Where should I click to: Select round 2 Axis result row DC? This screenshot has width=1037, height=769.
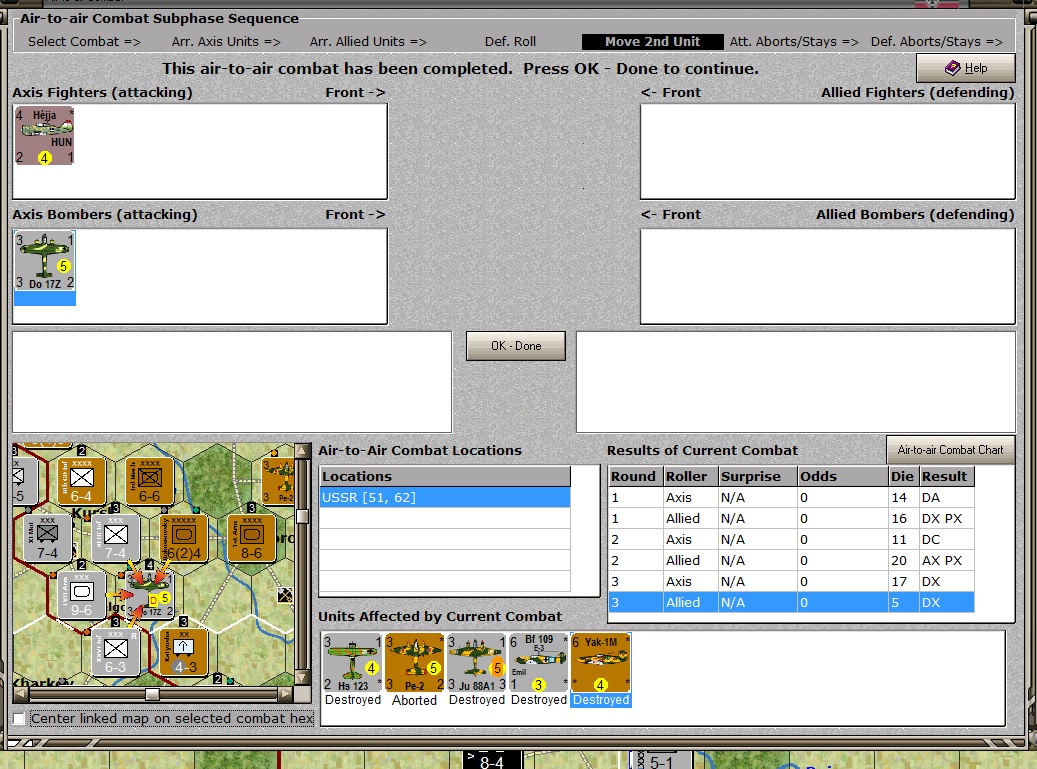[x=791, y=540]
